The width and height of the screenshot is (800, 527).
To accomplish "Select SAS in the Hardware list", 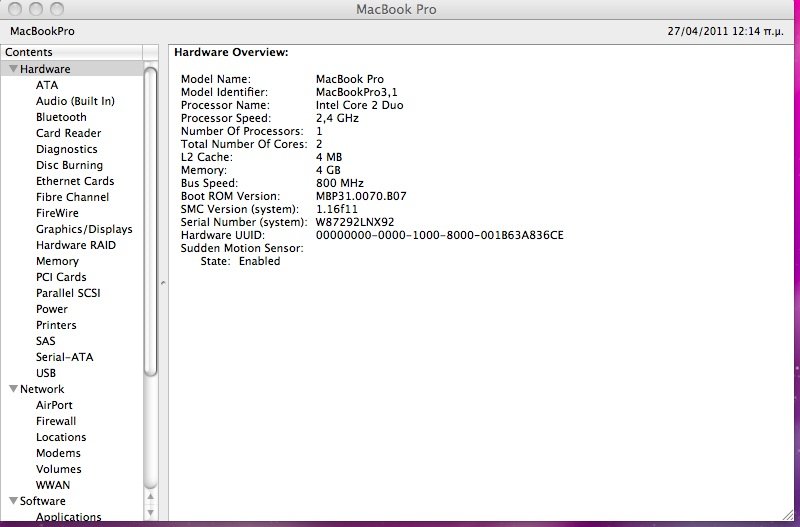I will pos(45,341).
